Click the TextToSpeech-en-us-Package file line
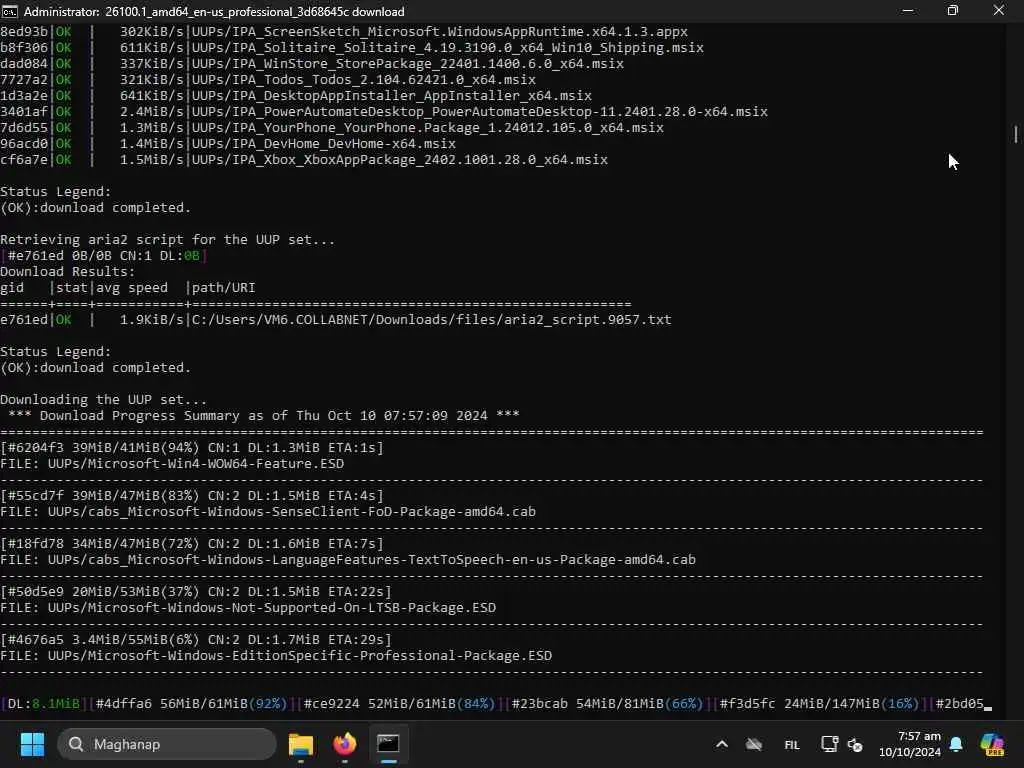This screenshot has height=768, width=1024. (x=348, y=560)
